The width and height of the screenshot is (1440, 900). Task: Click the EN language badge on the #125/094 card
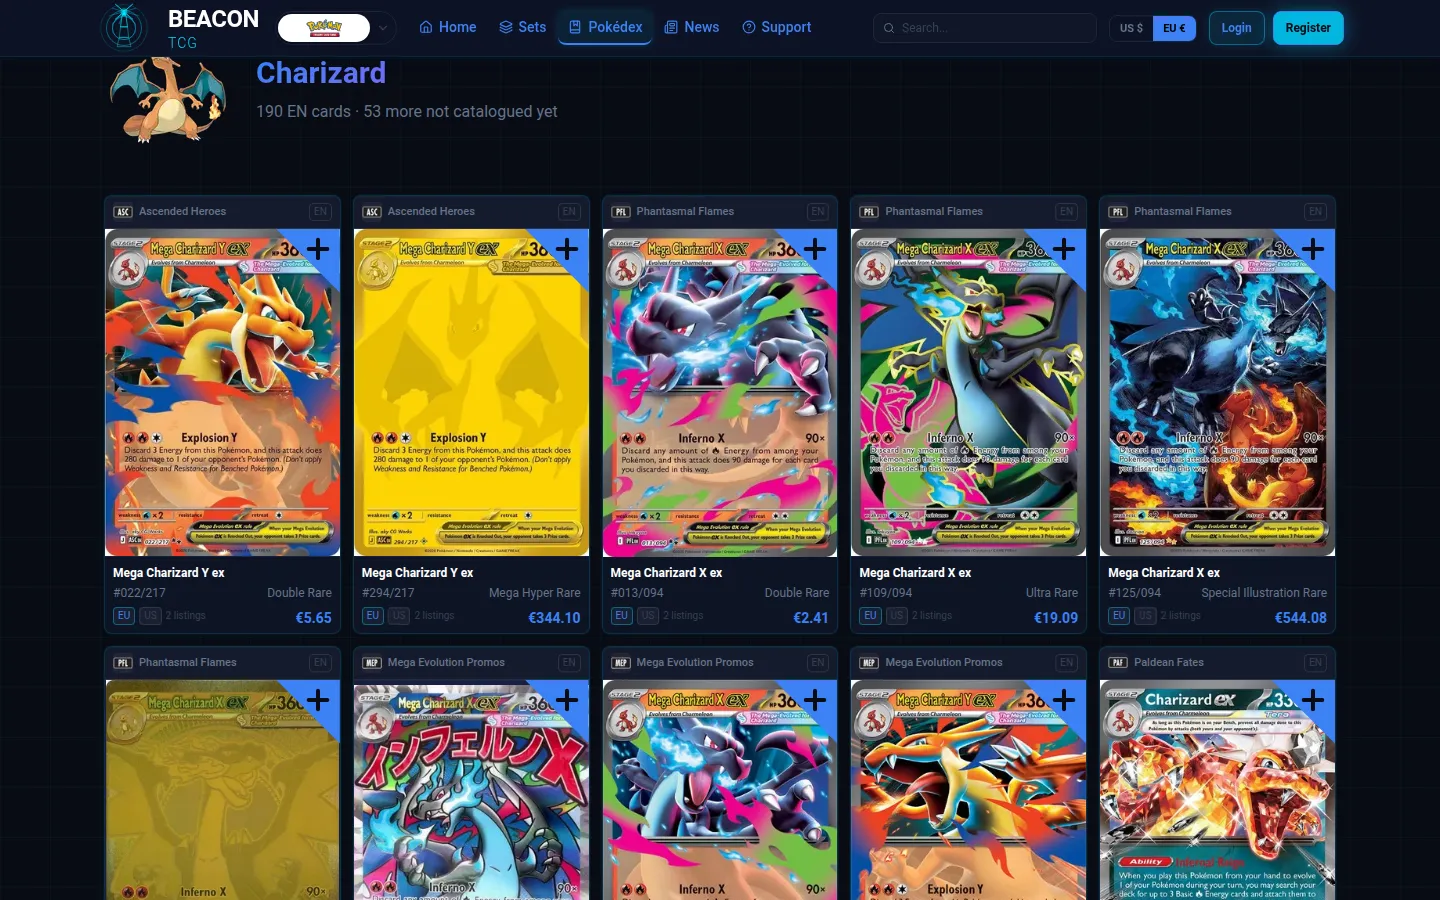tap(1315, 212)
